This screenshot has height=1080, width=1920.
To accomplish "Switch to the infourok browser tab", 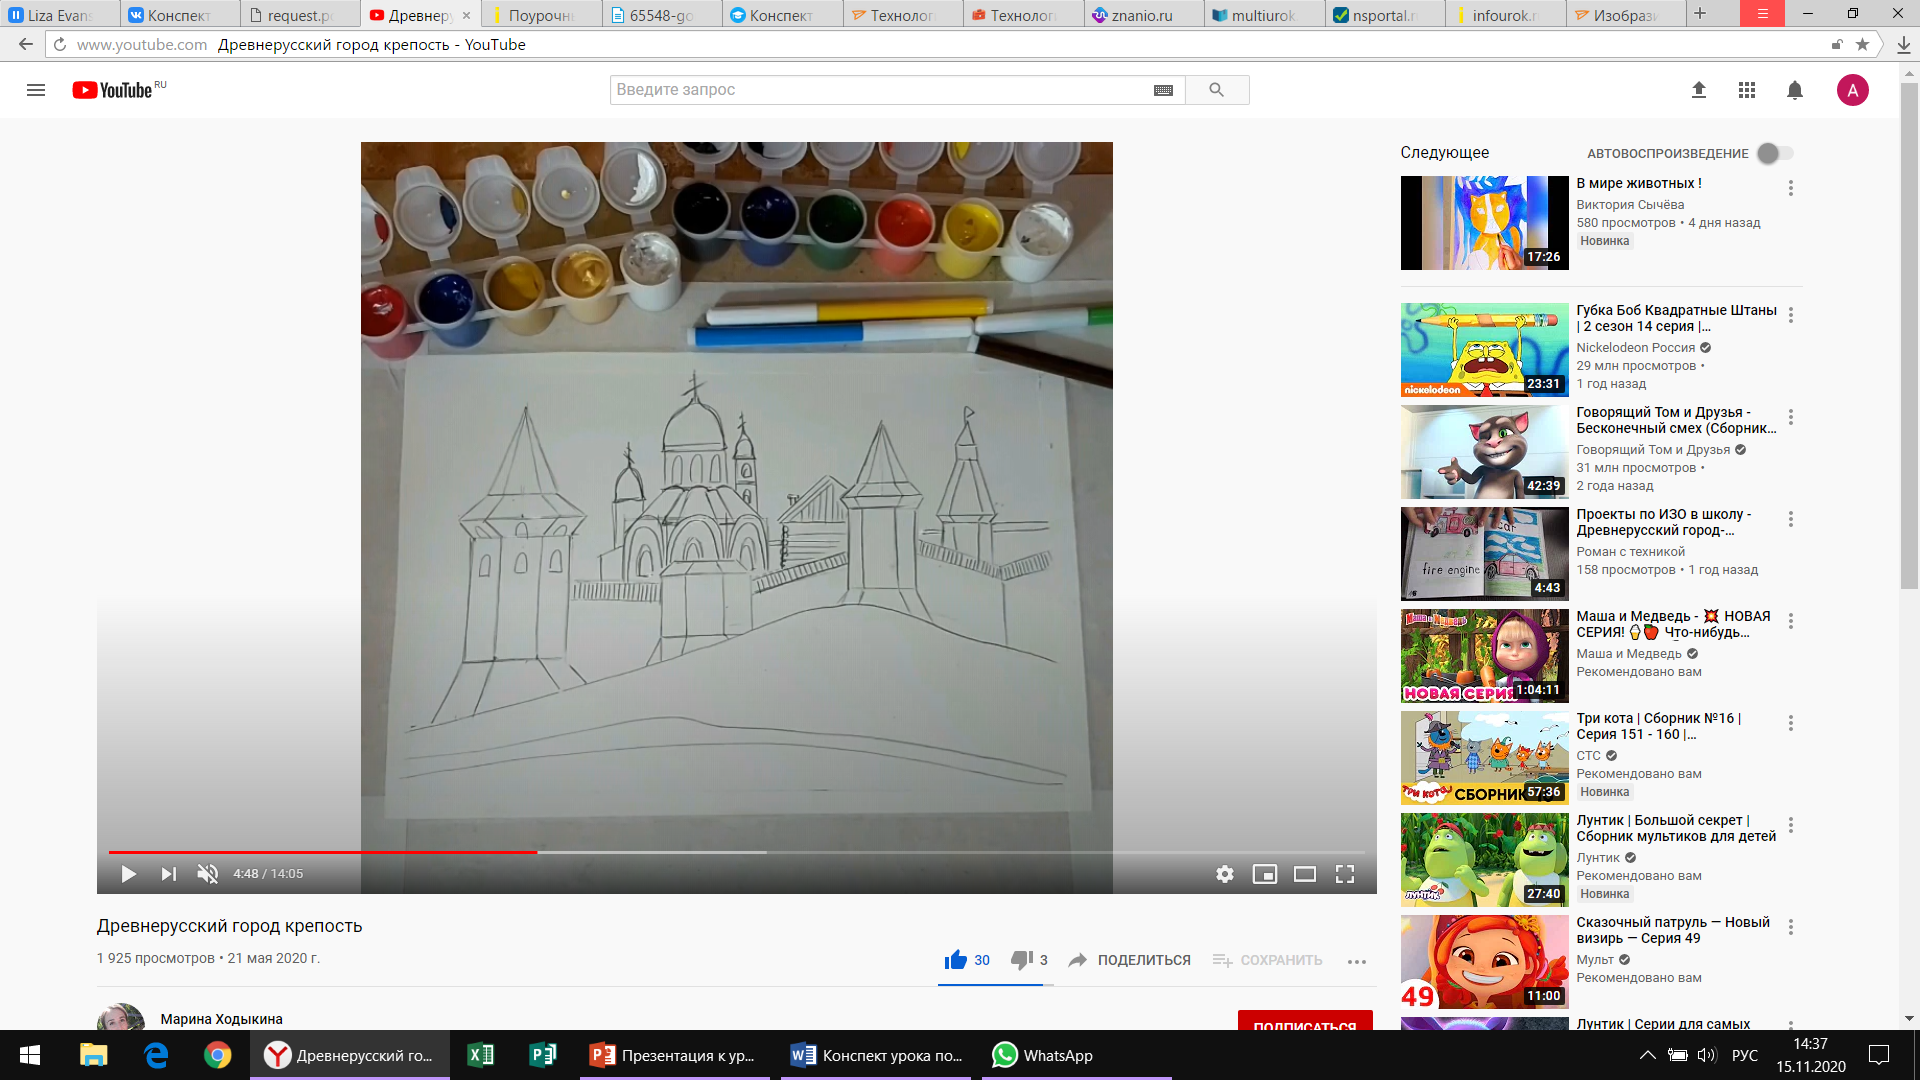I will [1505, 15].
